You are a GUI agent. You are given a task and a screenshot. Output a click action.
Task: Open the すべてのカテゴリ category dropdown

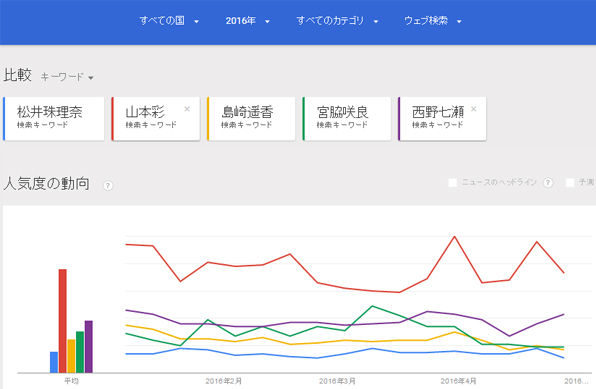tap(337, 21)
